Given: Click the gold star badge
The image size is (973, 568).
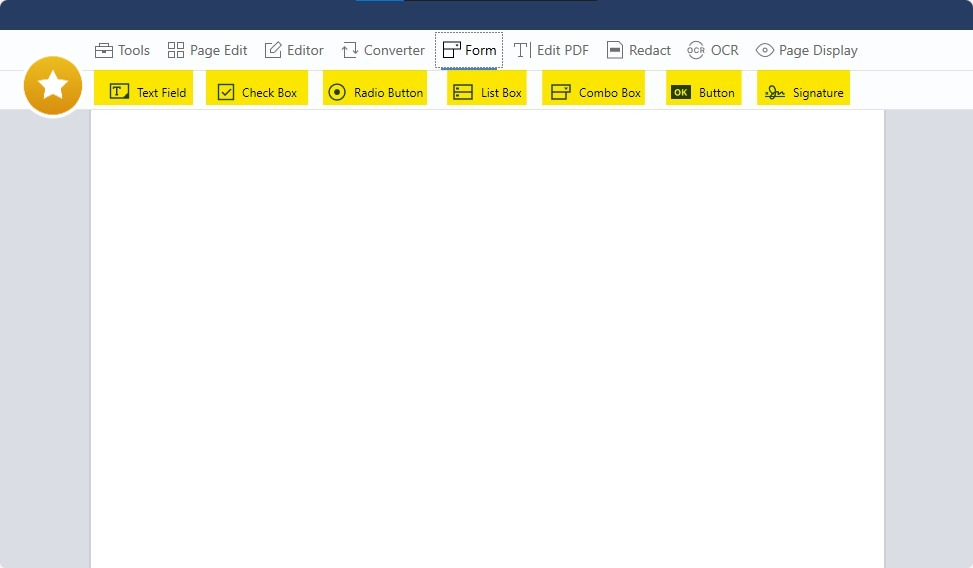Looking at the screenshot, I should click(53, 86).
